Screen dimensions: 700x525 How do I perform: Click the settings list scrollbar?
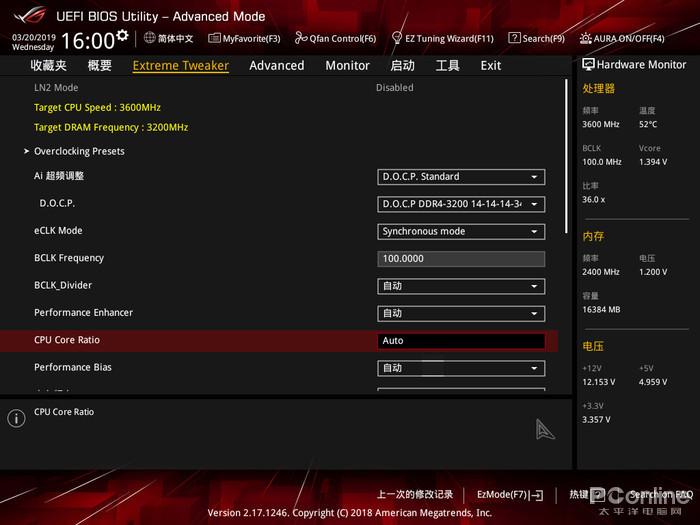coord(566,156)
